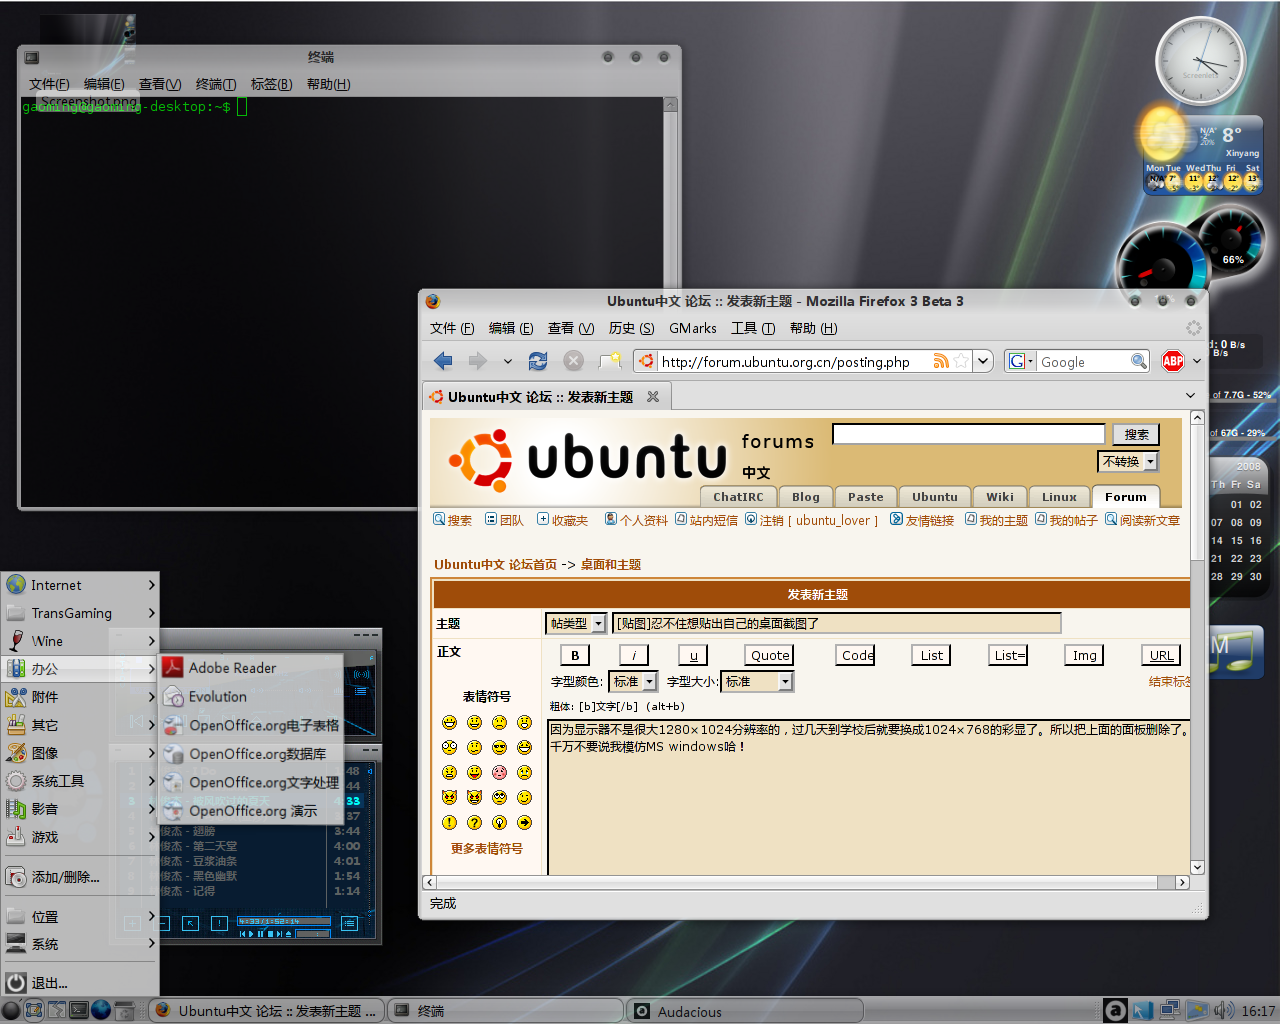Click the Adblock Plus ABP icon
The height and width of the screenshot is (1024, 1280).
pyautogui.click(x=1173, y=361)
